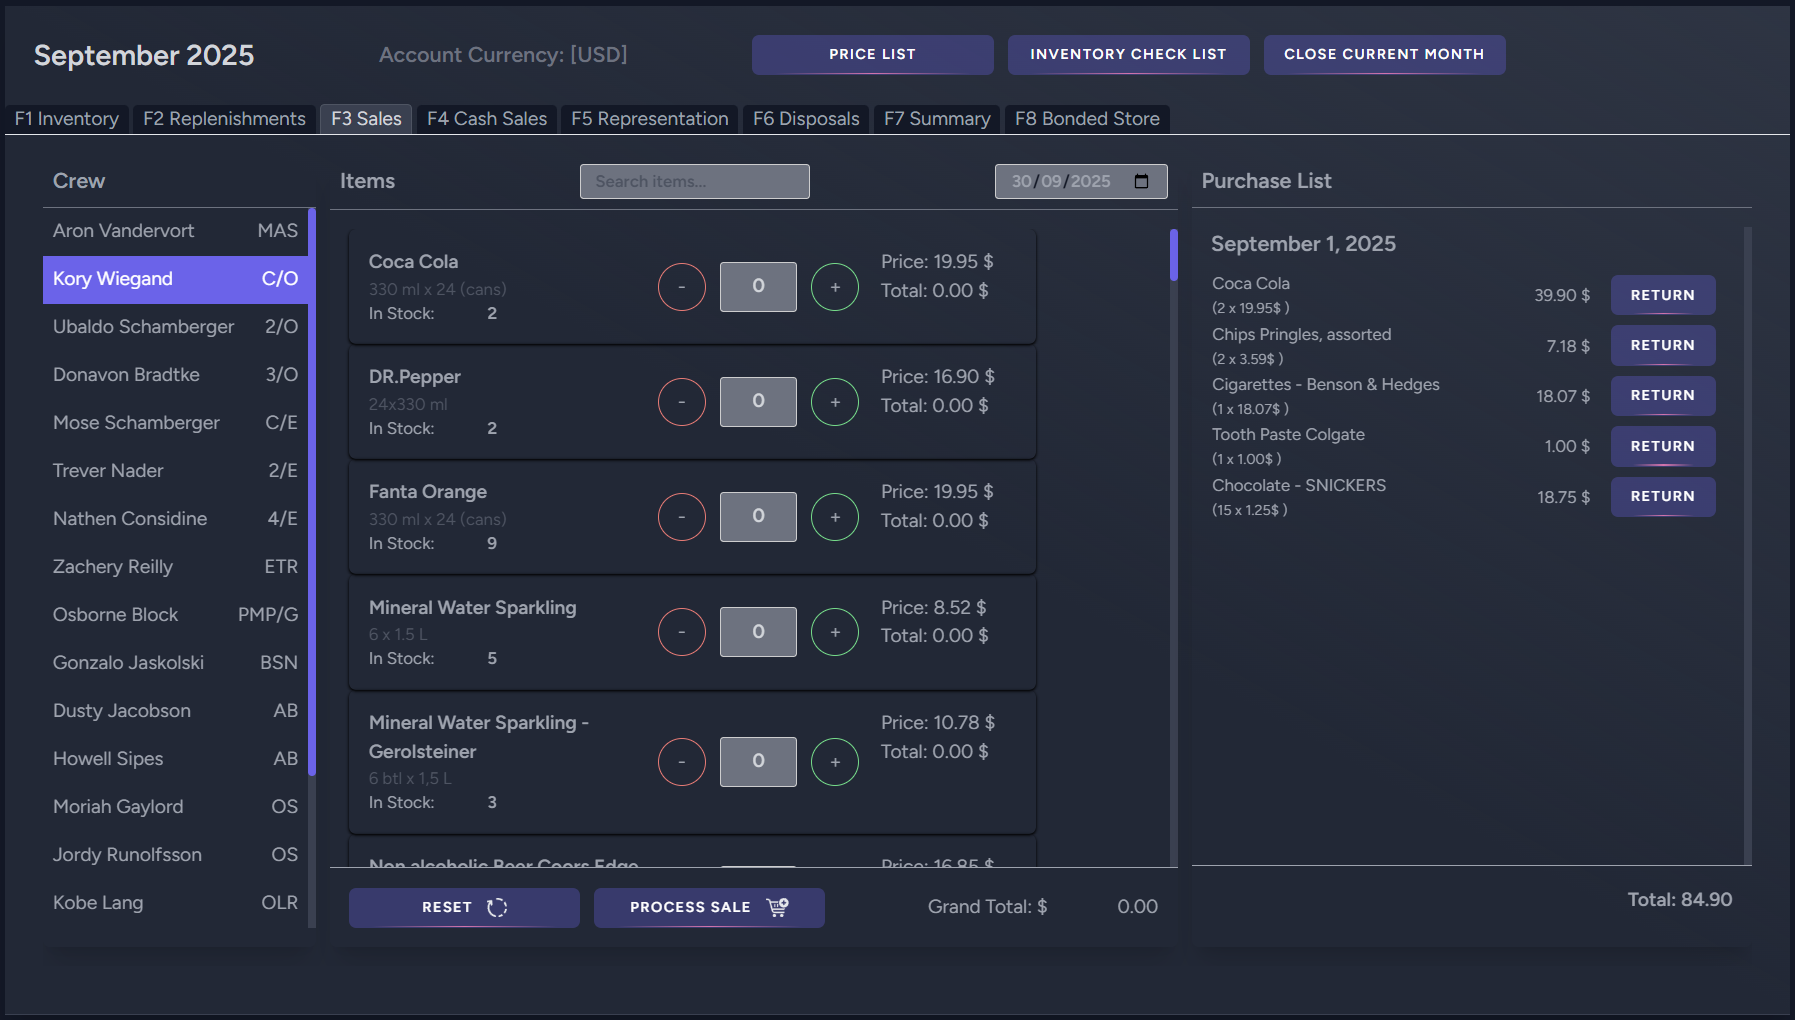Switch to the F7 Summary tab

click(936, 119)
